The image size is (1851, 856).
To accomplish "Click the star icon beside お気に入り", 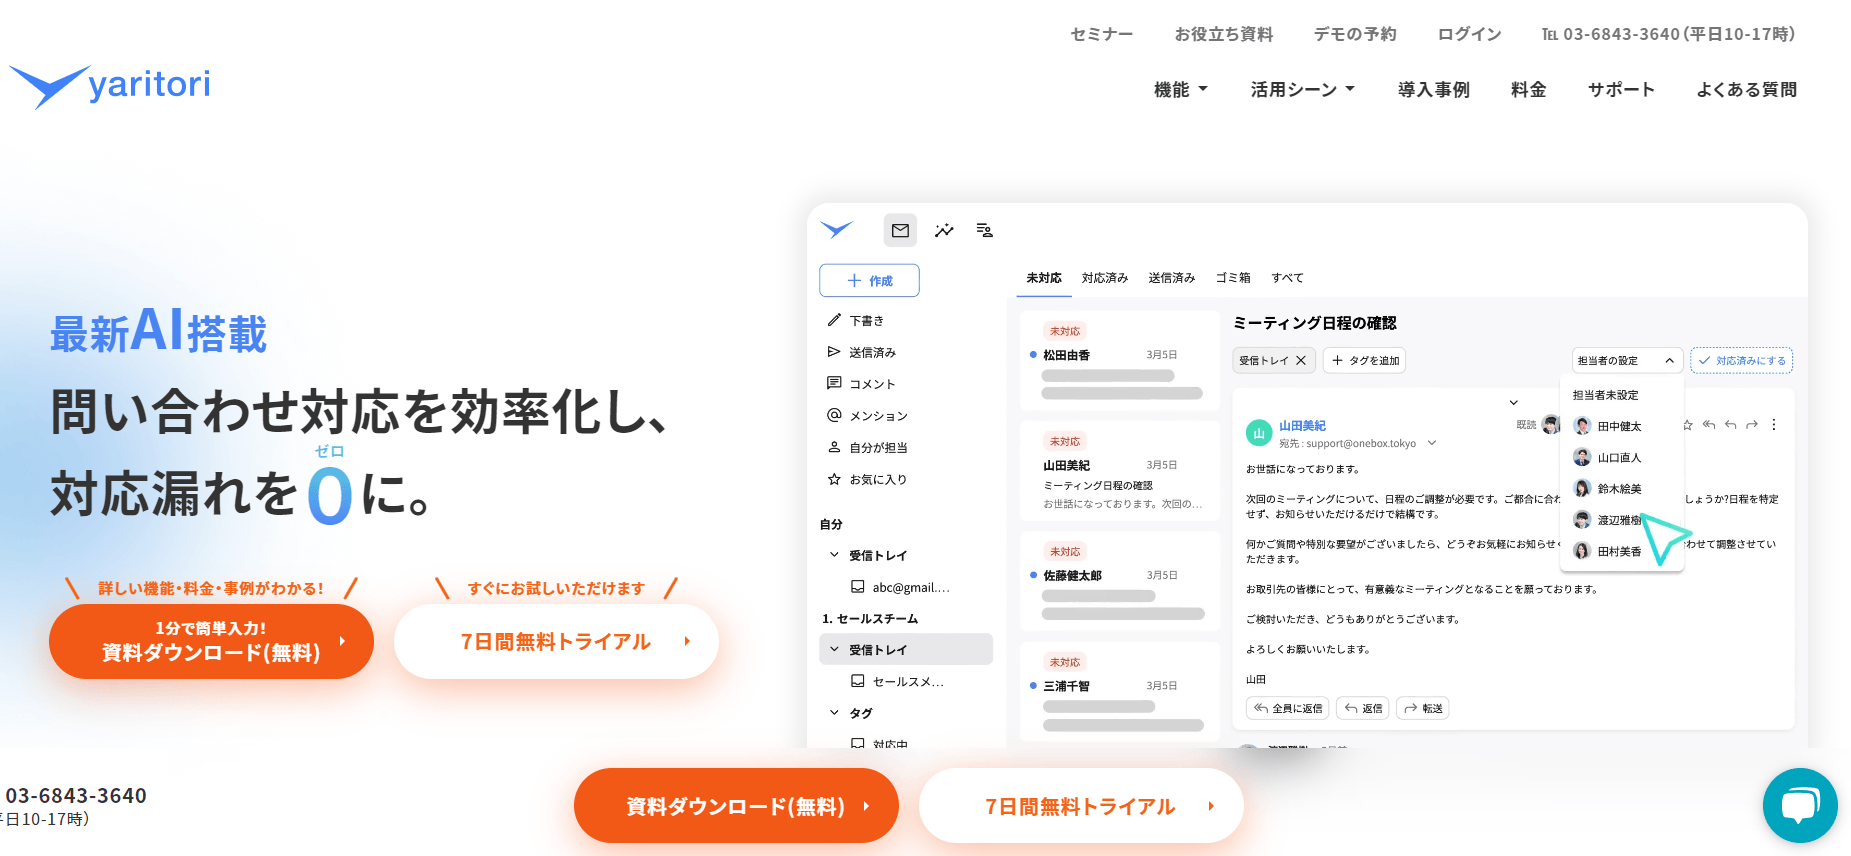I will [x=834, y=479].
